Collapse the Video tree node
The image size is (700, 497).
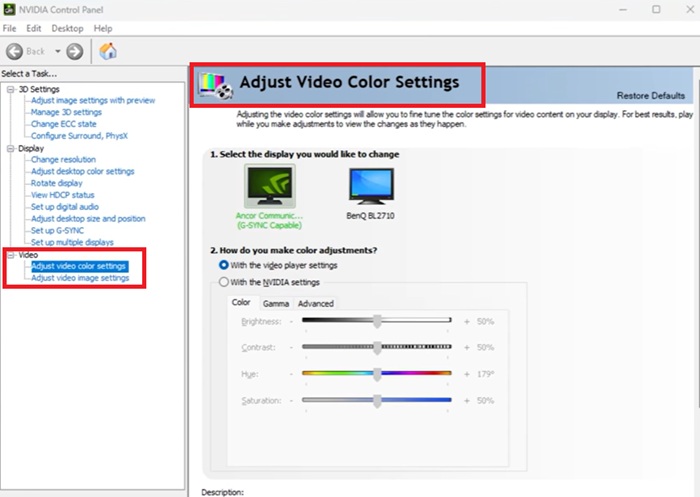[11, 255]
